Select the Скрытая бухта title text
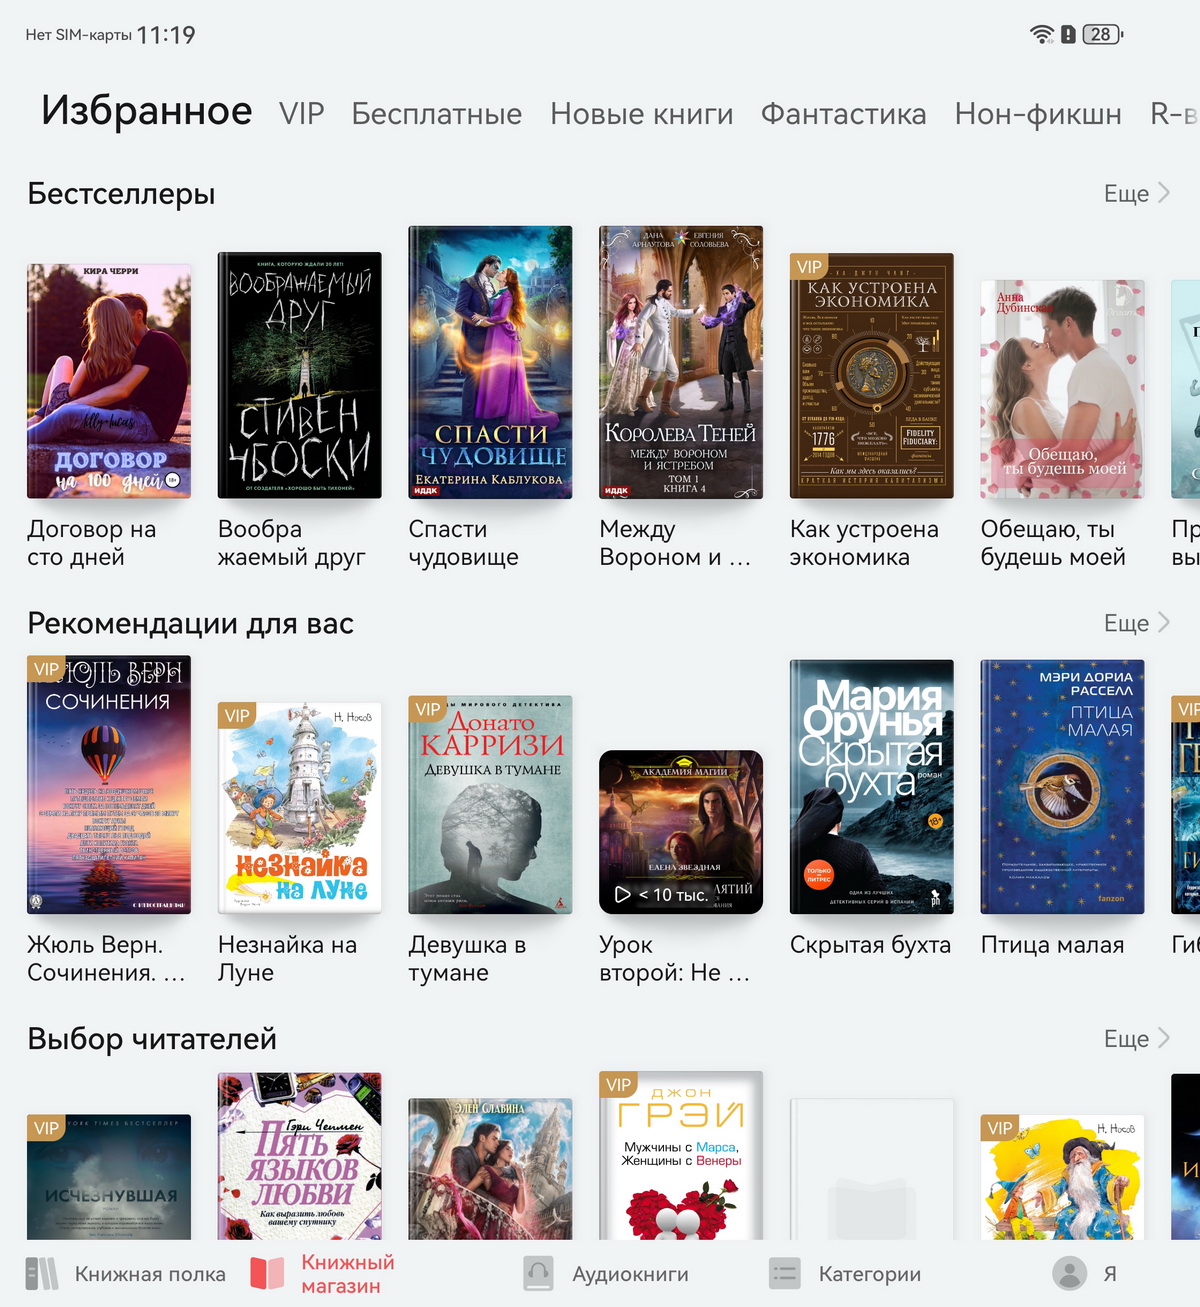This screenshot has height=1307, width=1200. (x=870, y=945)
